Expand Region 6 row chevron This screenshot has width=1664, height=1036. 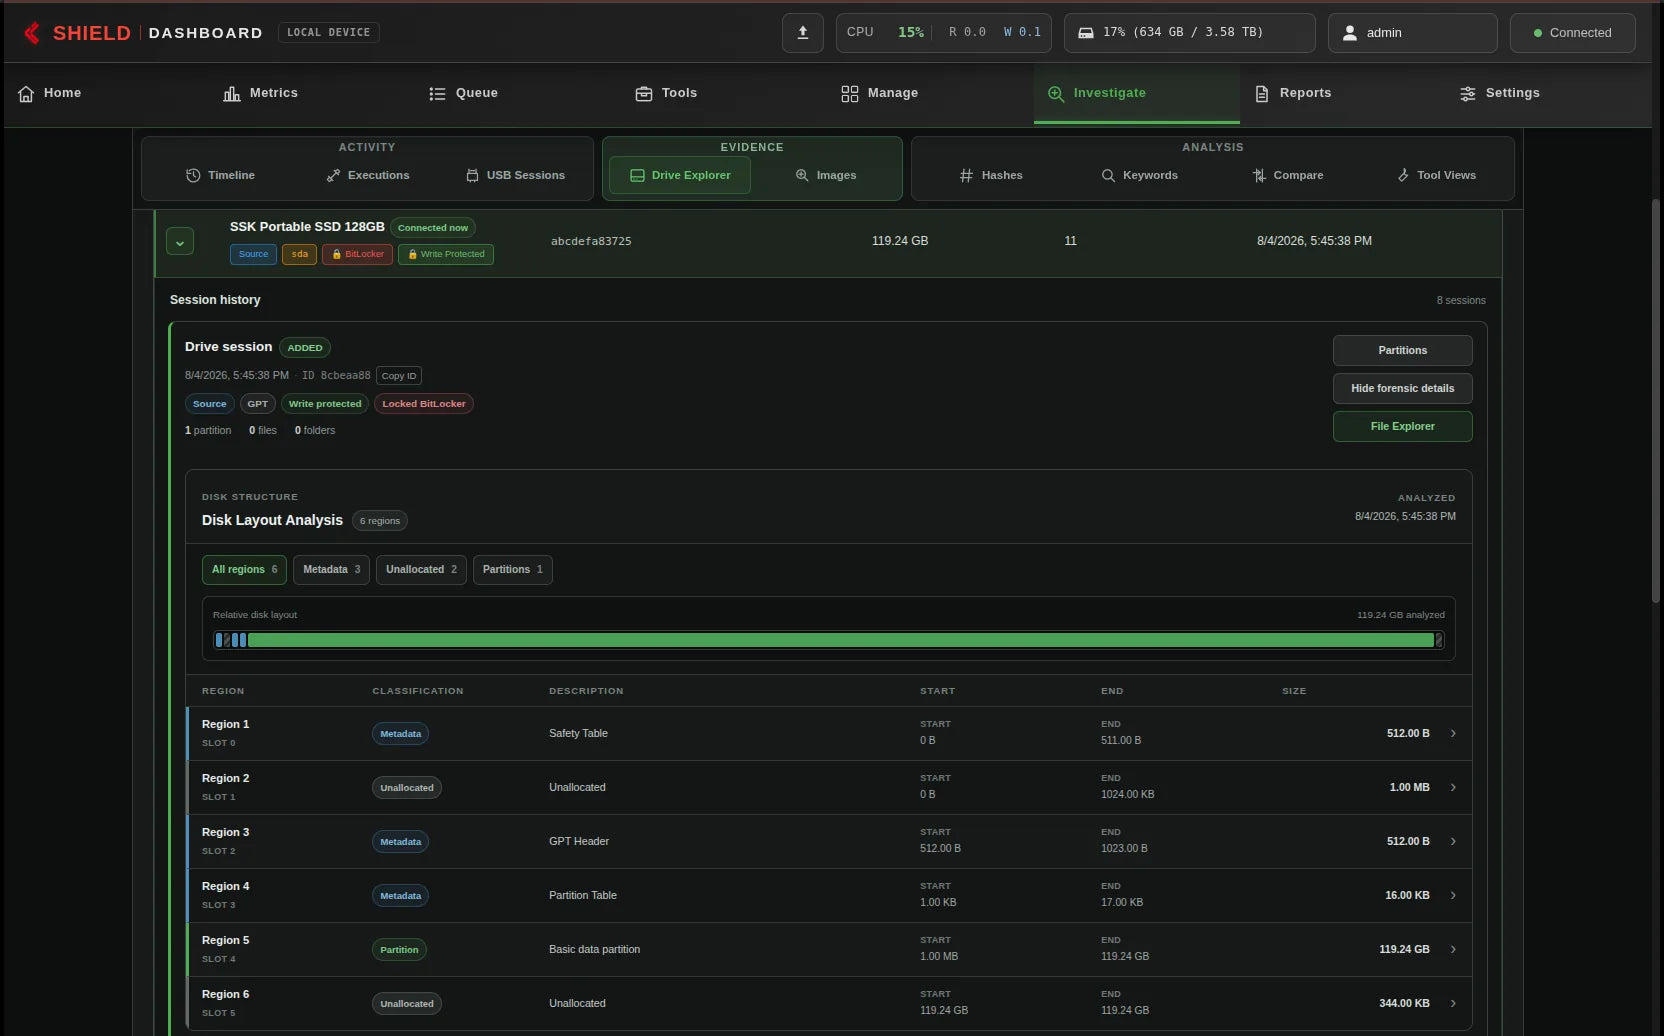coord(1453,1003)
